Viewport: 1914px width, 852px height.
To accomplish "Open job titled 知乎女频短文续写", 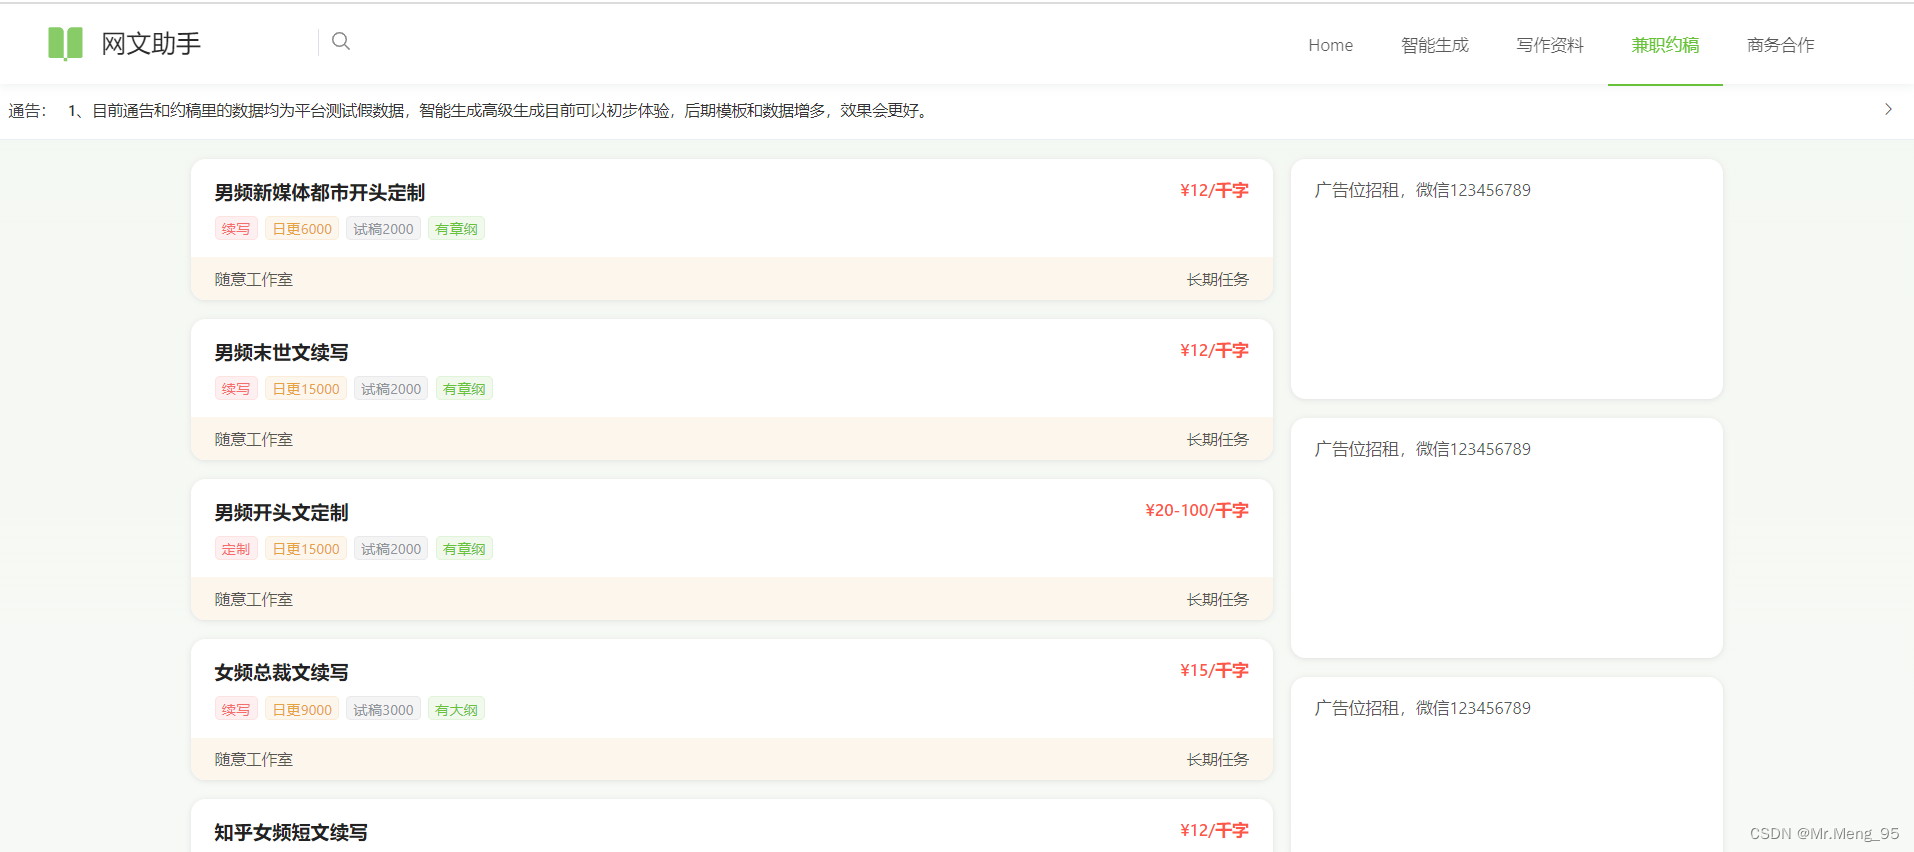I will tap(291, 832).
